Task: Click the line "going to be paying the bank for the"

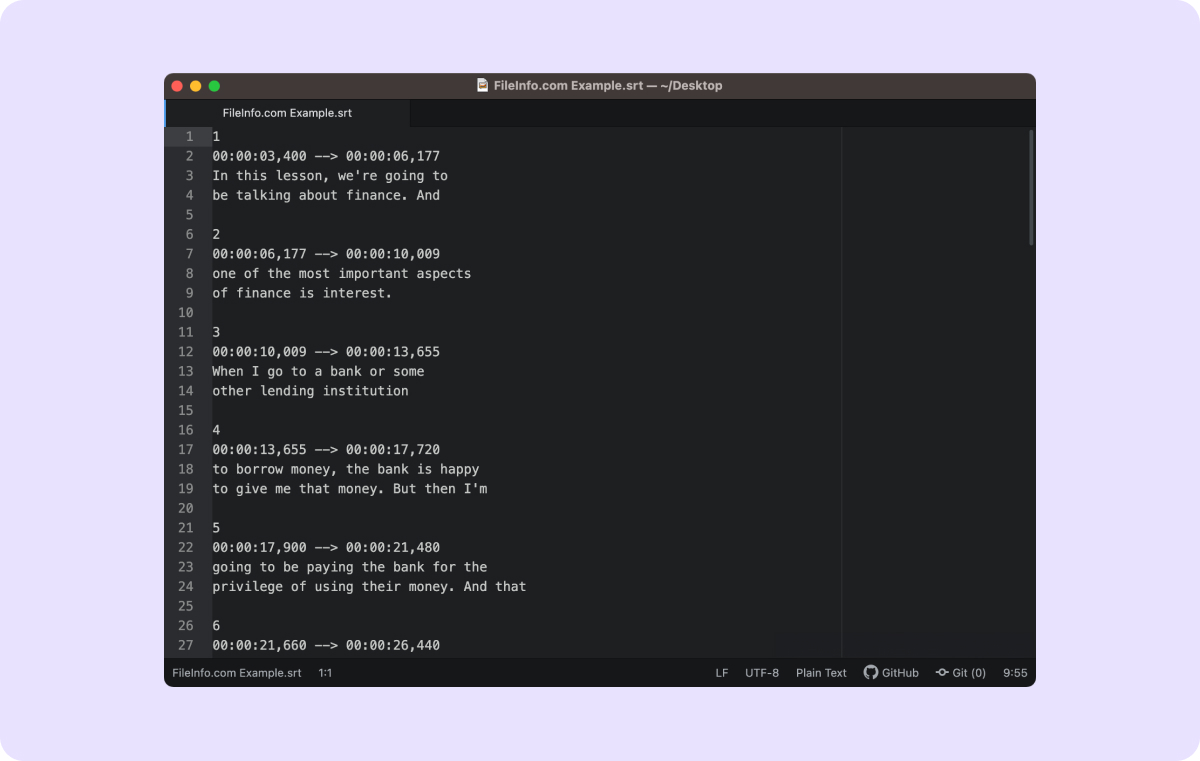Action: pos(350,567)
